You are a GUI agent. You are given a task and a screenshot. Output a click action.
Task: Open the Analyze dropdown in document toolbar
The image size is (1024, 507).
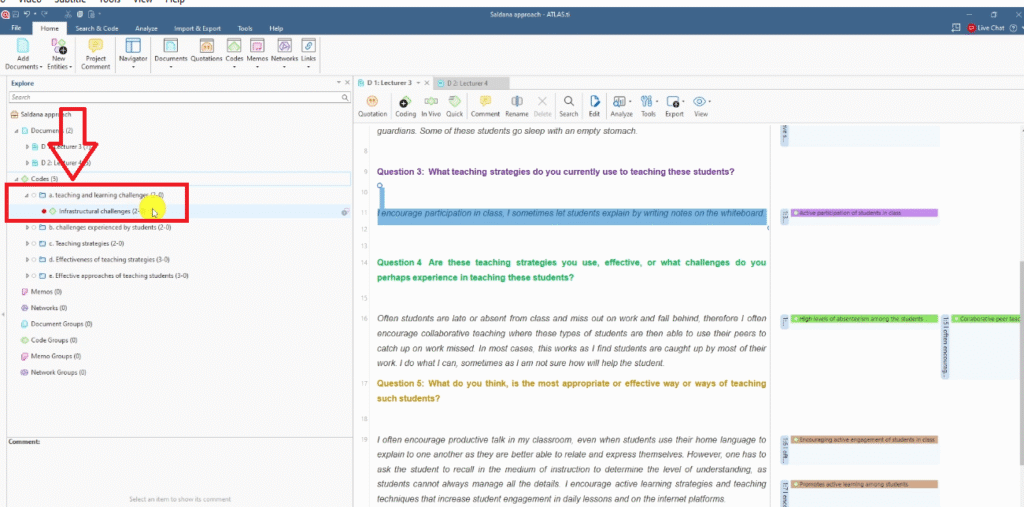pos(620,105)
